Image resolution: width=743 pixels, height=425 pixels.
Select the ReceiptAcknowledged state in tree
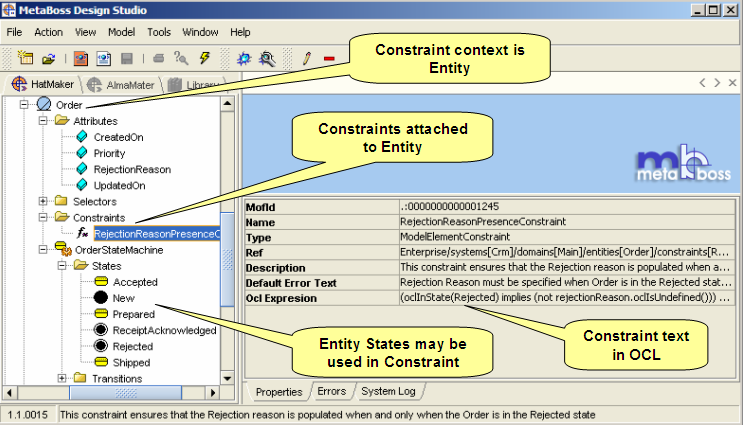pos(164,330)
